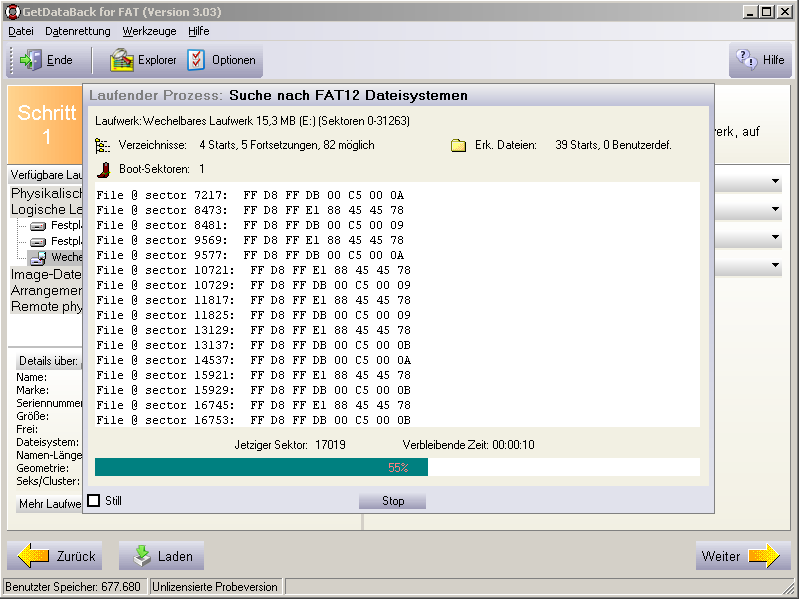Click the Laden button label
Viewport: 799px width, 599px height.
pos(175,556)
